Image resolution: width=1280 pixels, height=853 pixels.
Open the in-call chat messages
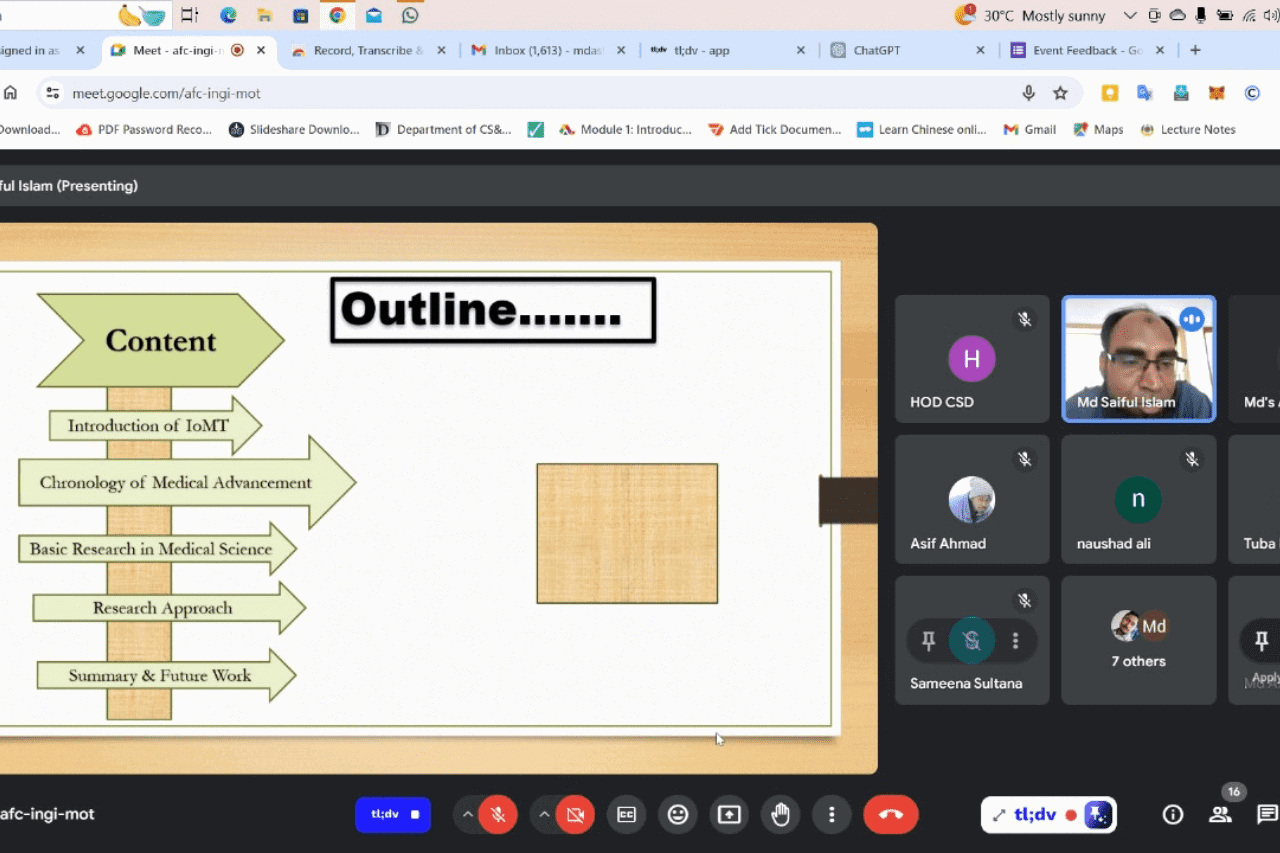coord(1267,815)
